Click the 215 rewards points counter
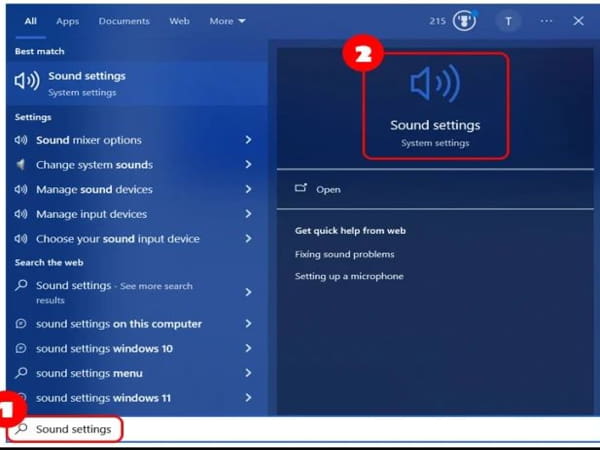The width and height of the screenshot is (600, 450). click(437, 21)
